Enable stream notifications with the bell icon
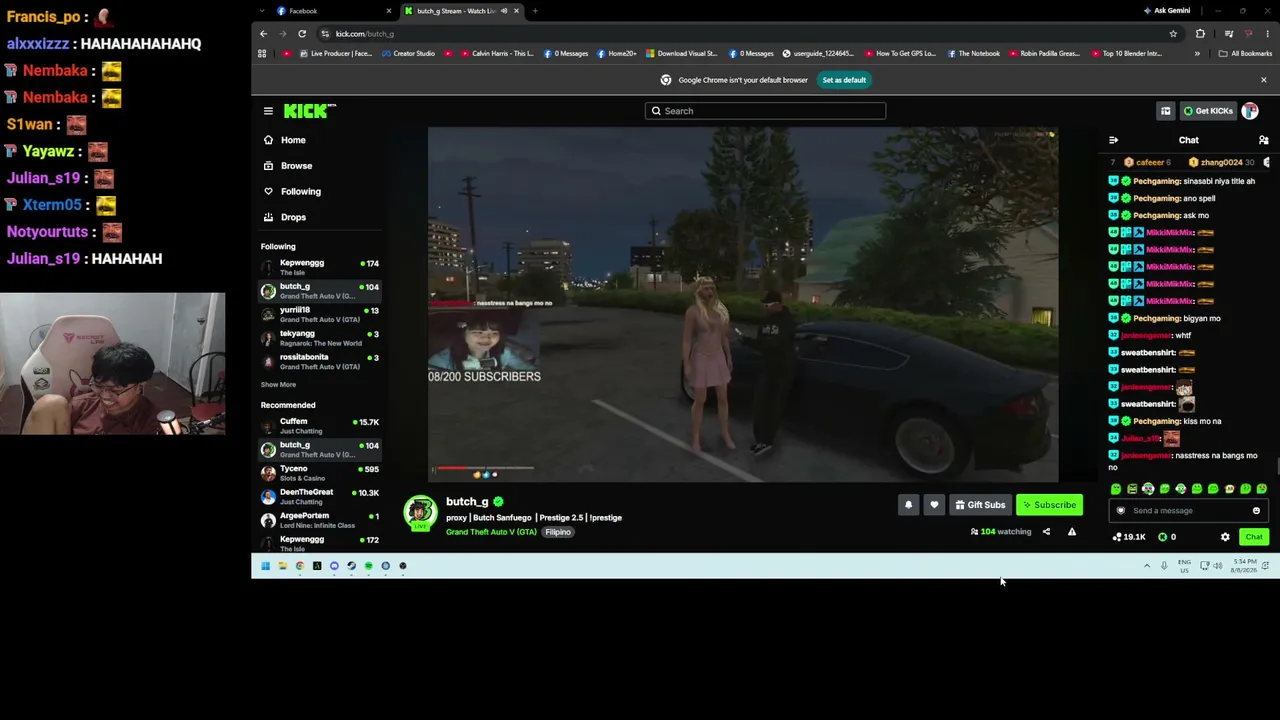 point(908,505)
